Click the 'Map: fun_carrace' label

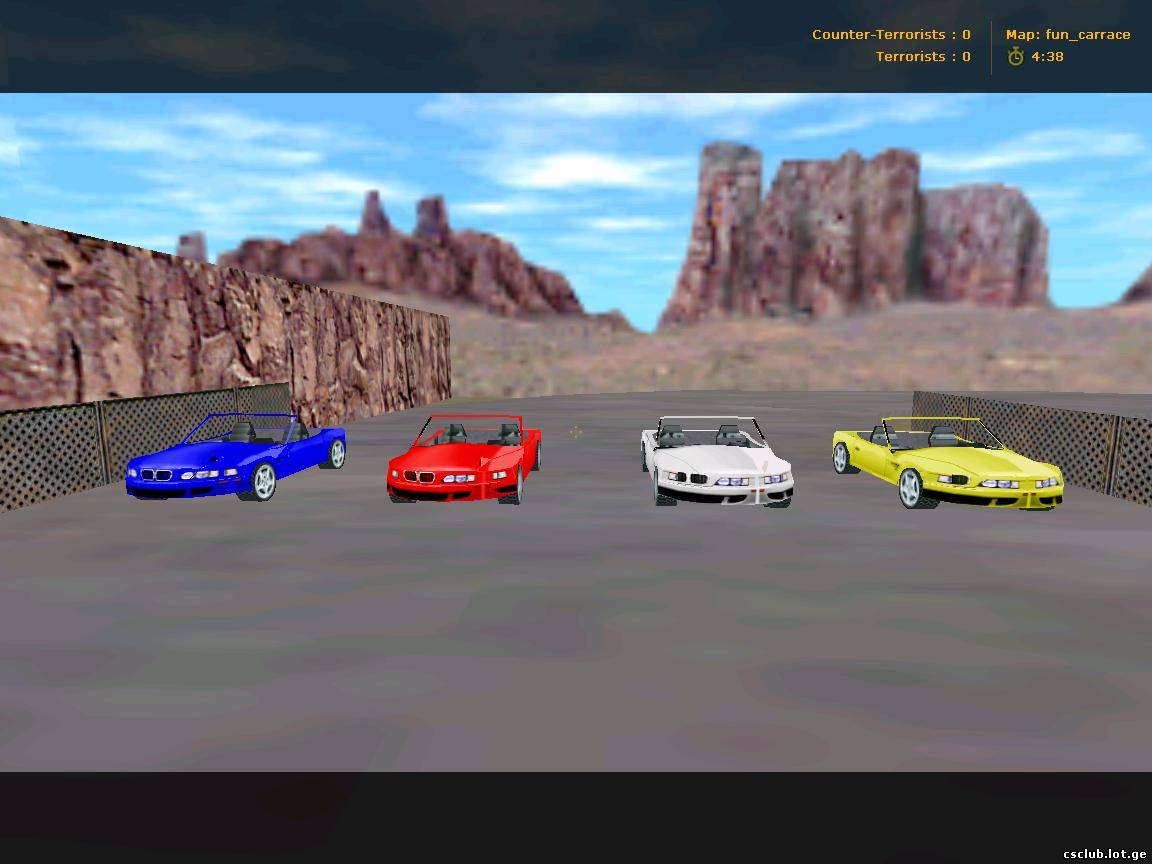pos(1068,35)
